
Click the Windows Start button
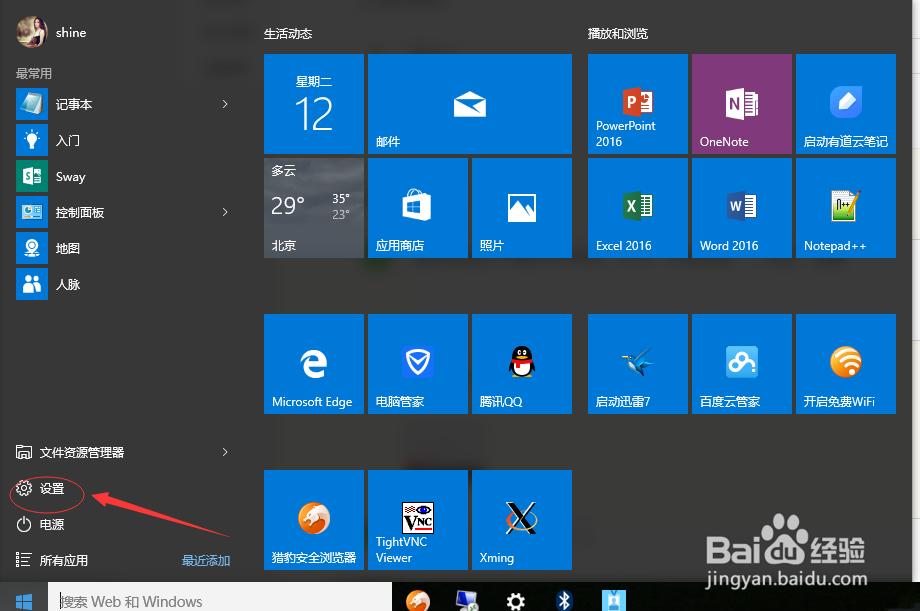click(x=23, y=599)
